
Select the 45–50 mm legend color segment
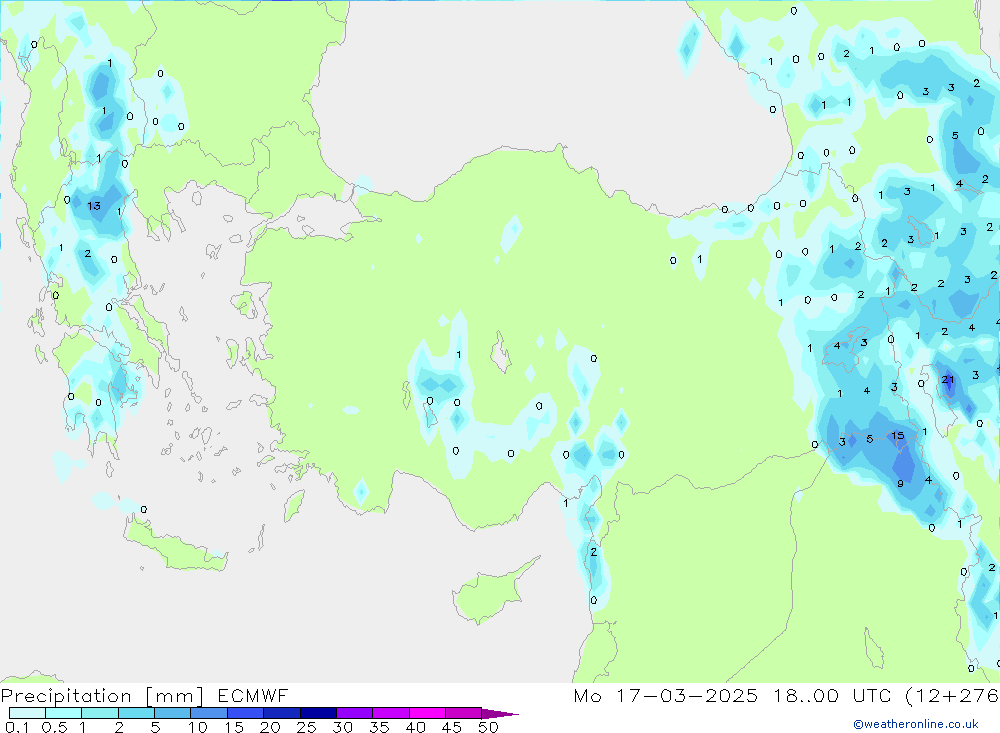click(464, 713)
